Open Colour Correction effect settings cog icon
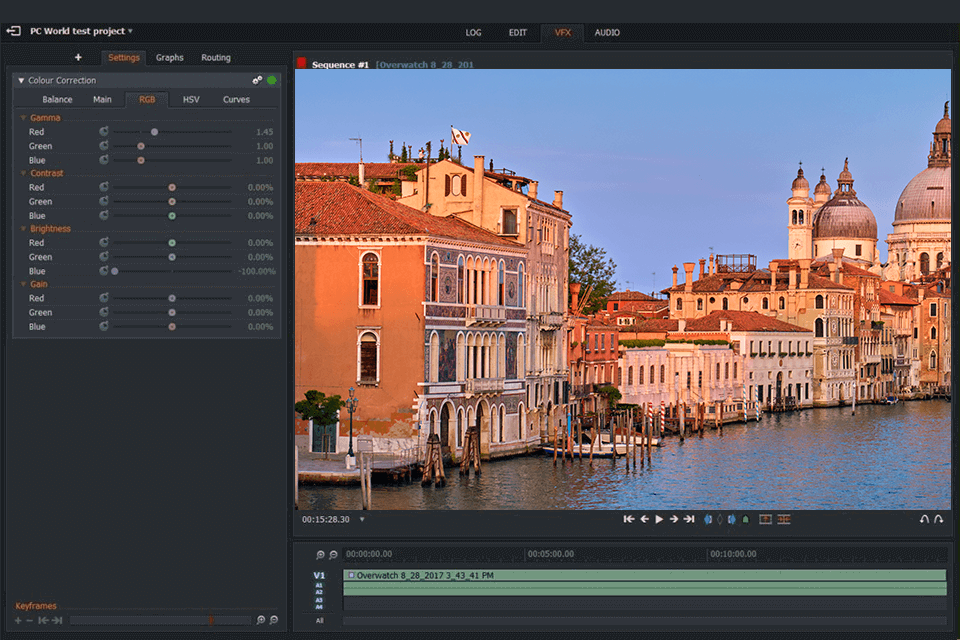 tap(257, 80)
